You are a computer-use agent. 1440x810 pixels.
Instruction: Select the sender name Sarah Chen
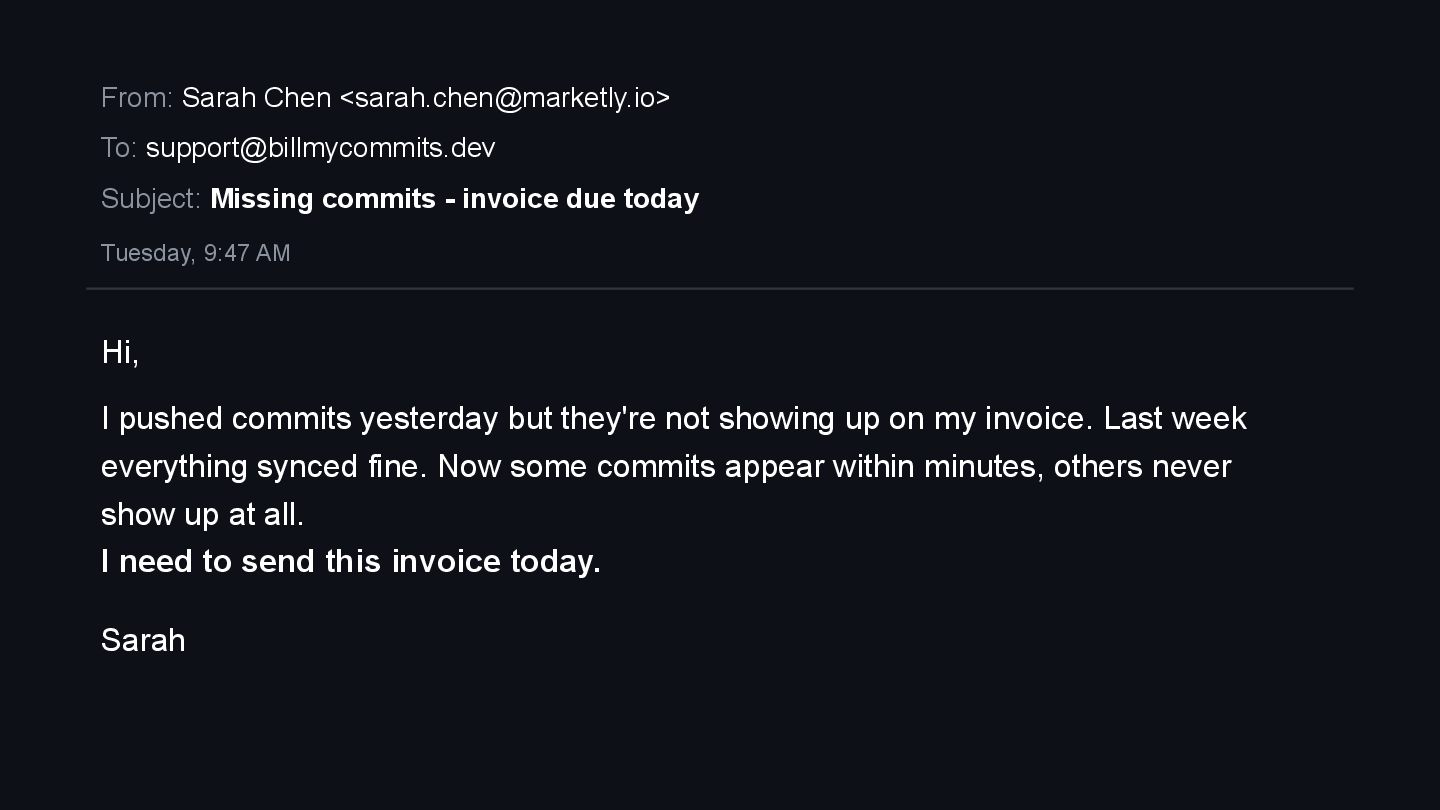tap(256, 98)
